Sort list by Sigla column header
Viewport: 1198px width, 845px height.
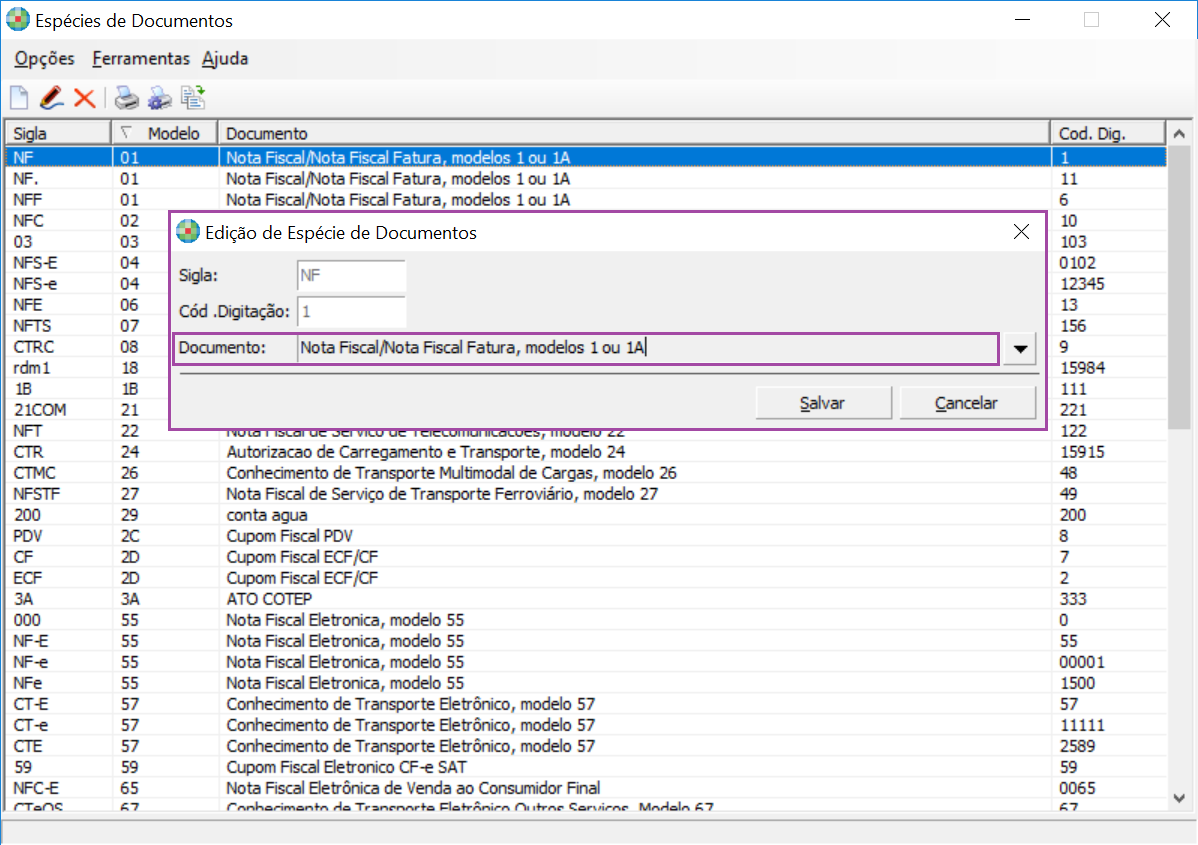pyautogui.click(x=57, y=133)
